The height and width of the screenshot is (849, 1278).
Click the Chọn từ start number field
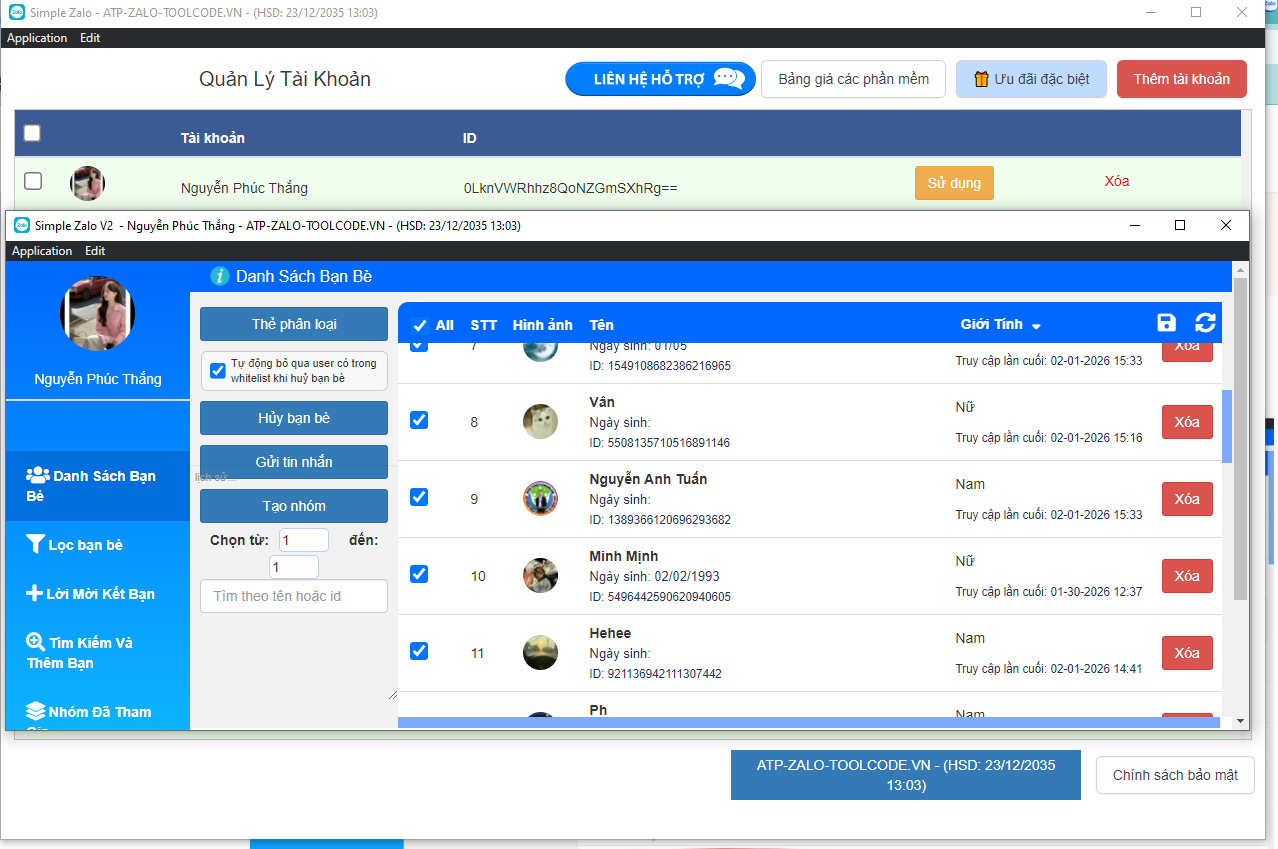pos(304,540)
